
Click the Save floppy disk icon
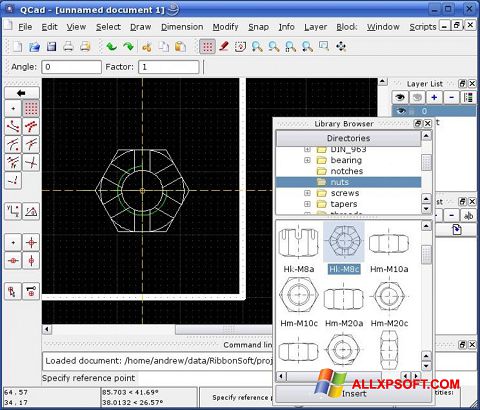point(51,46)
